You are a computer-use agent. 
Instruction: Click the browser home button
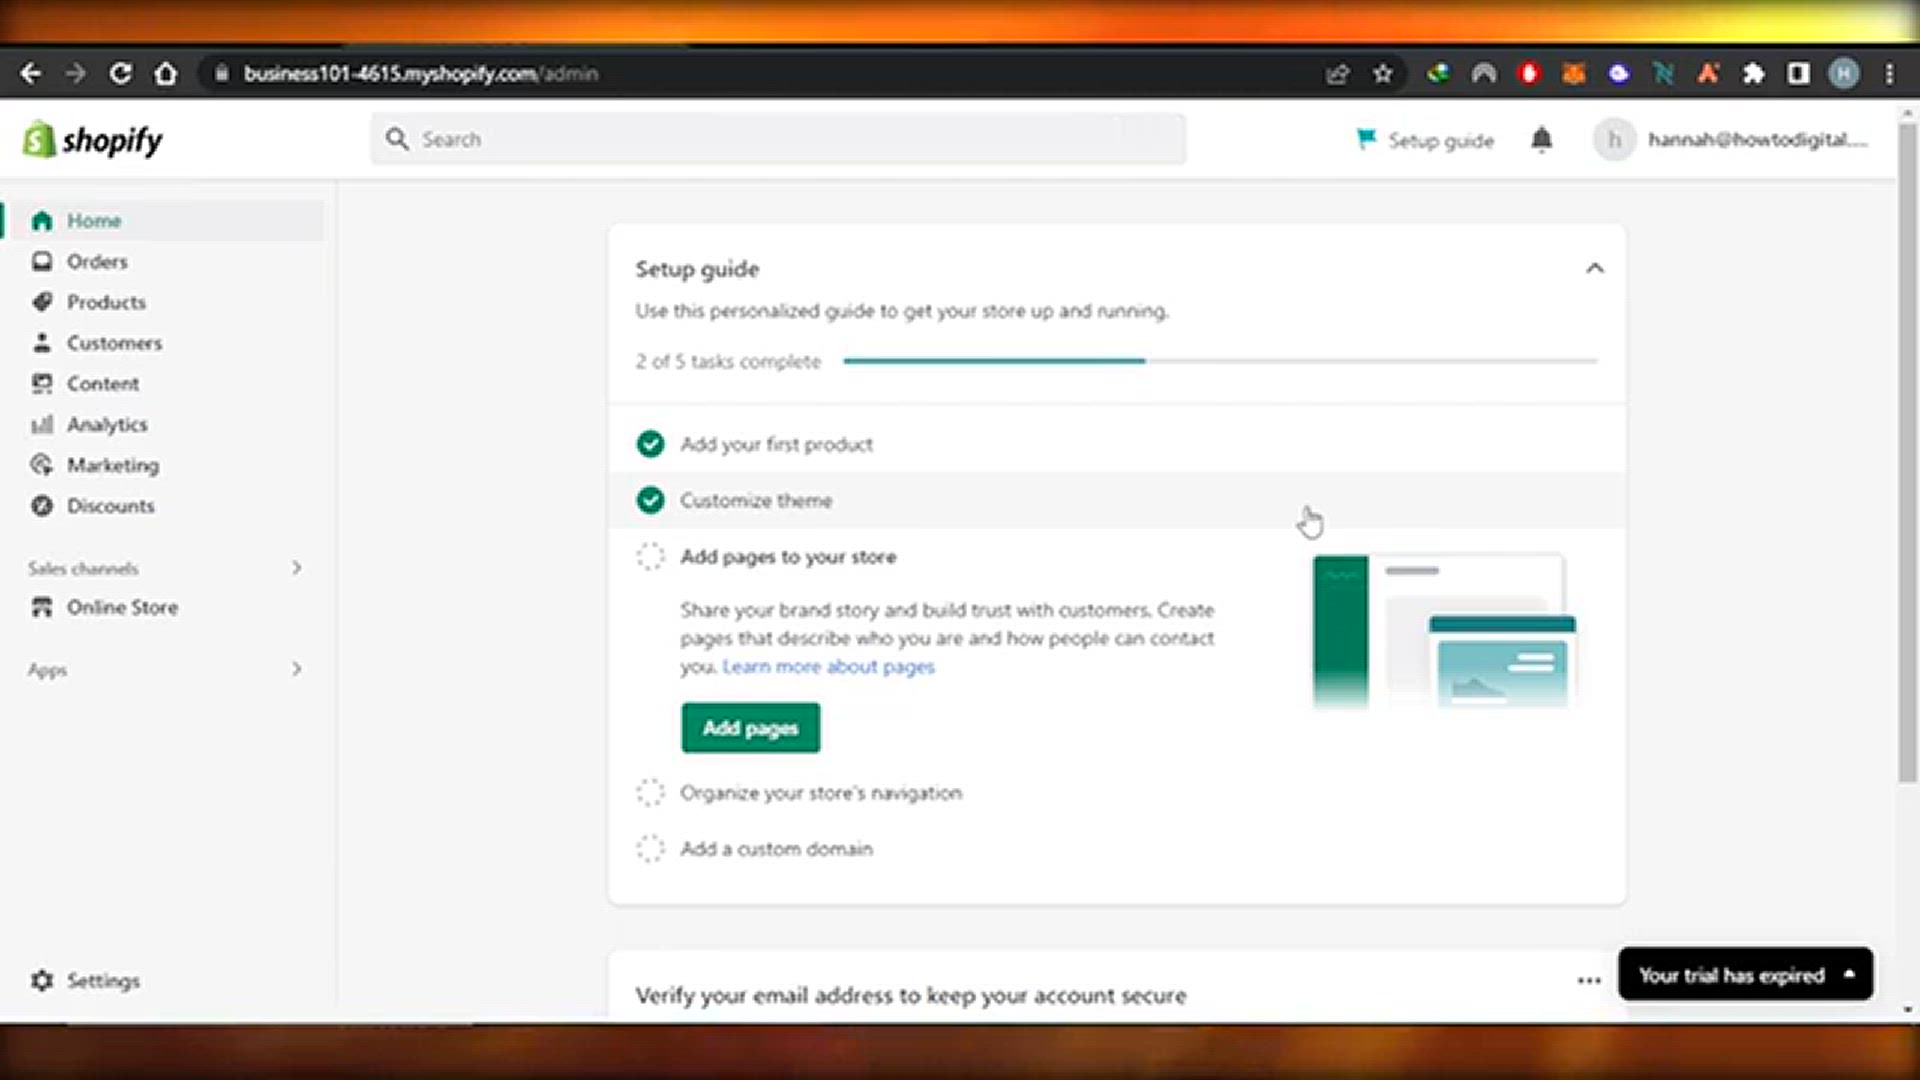point(166,73)
